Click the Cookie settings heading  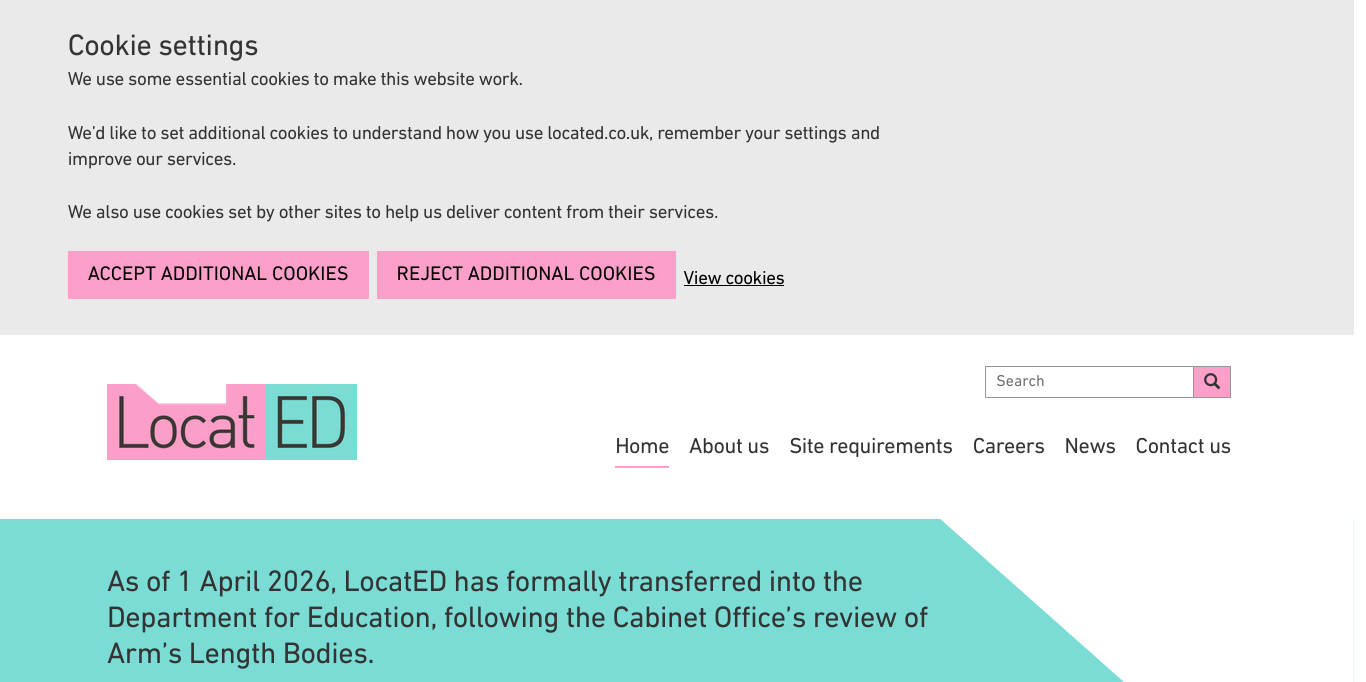163,46
